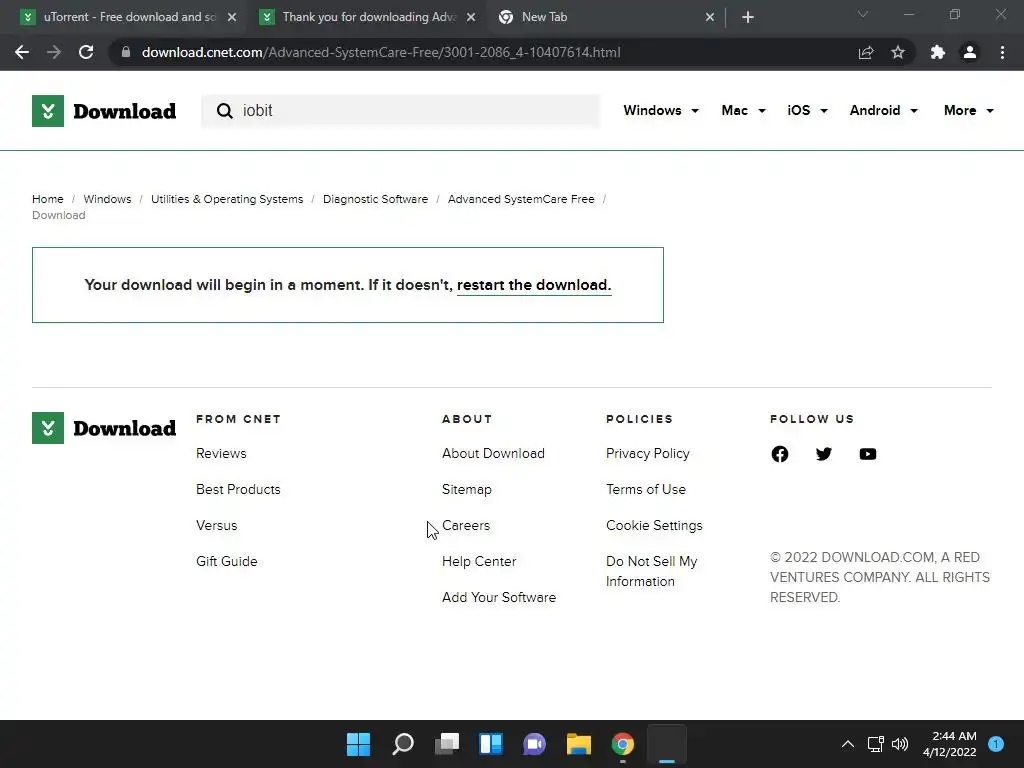Open the Sitemap link

[x=466, y=489]
